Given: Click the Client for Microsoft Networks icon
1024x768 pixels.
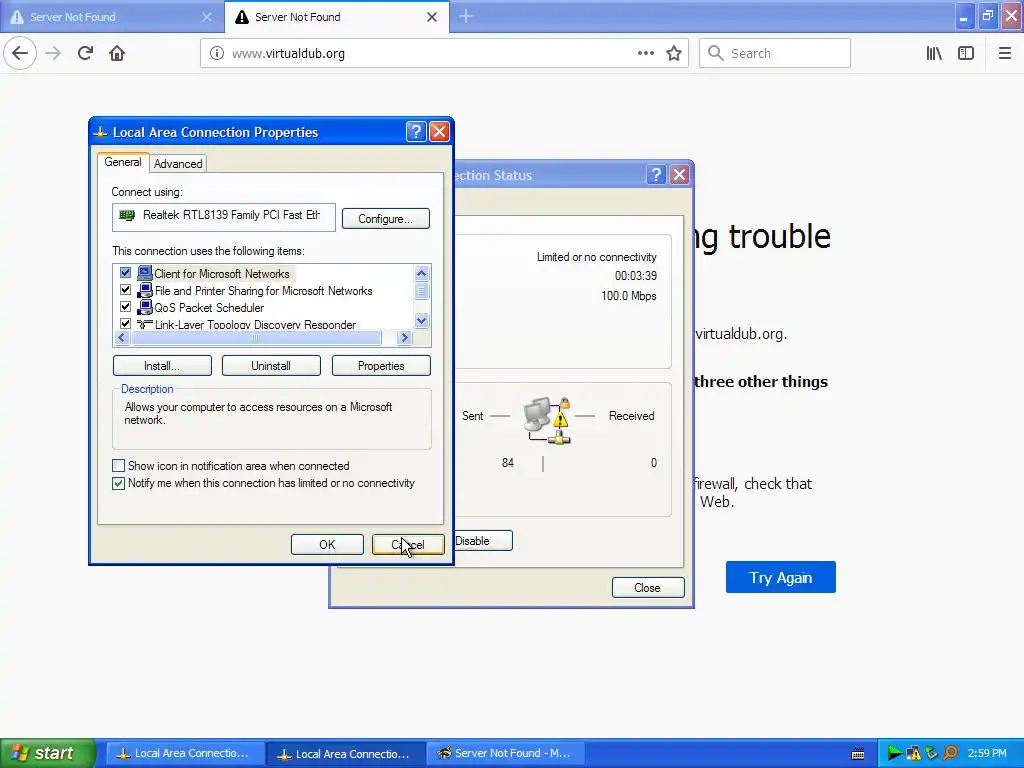Looking at the screenshot, I should [x=144, y=273].
